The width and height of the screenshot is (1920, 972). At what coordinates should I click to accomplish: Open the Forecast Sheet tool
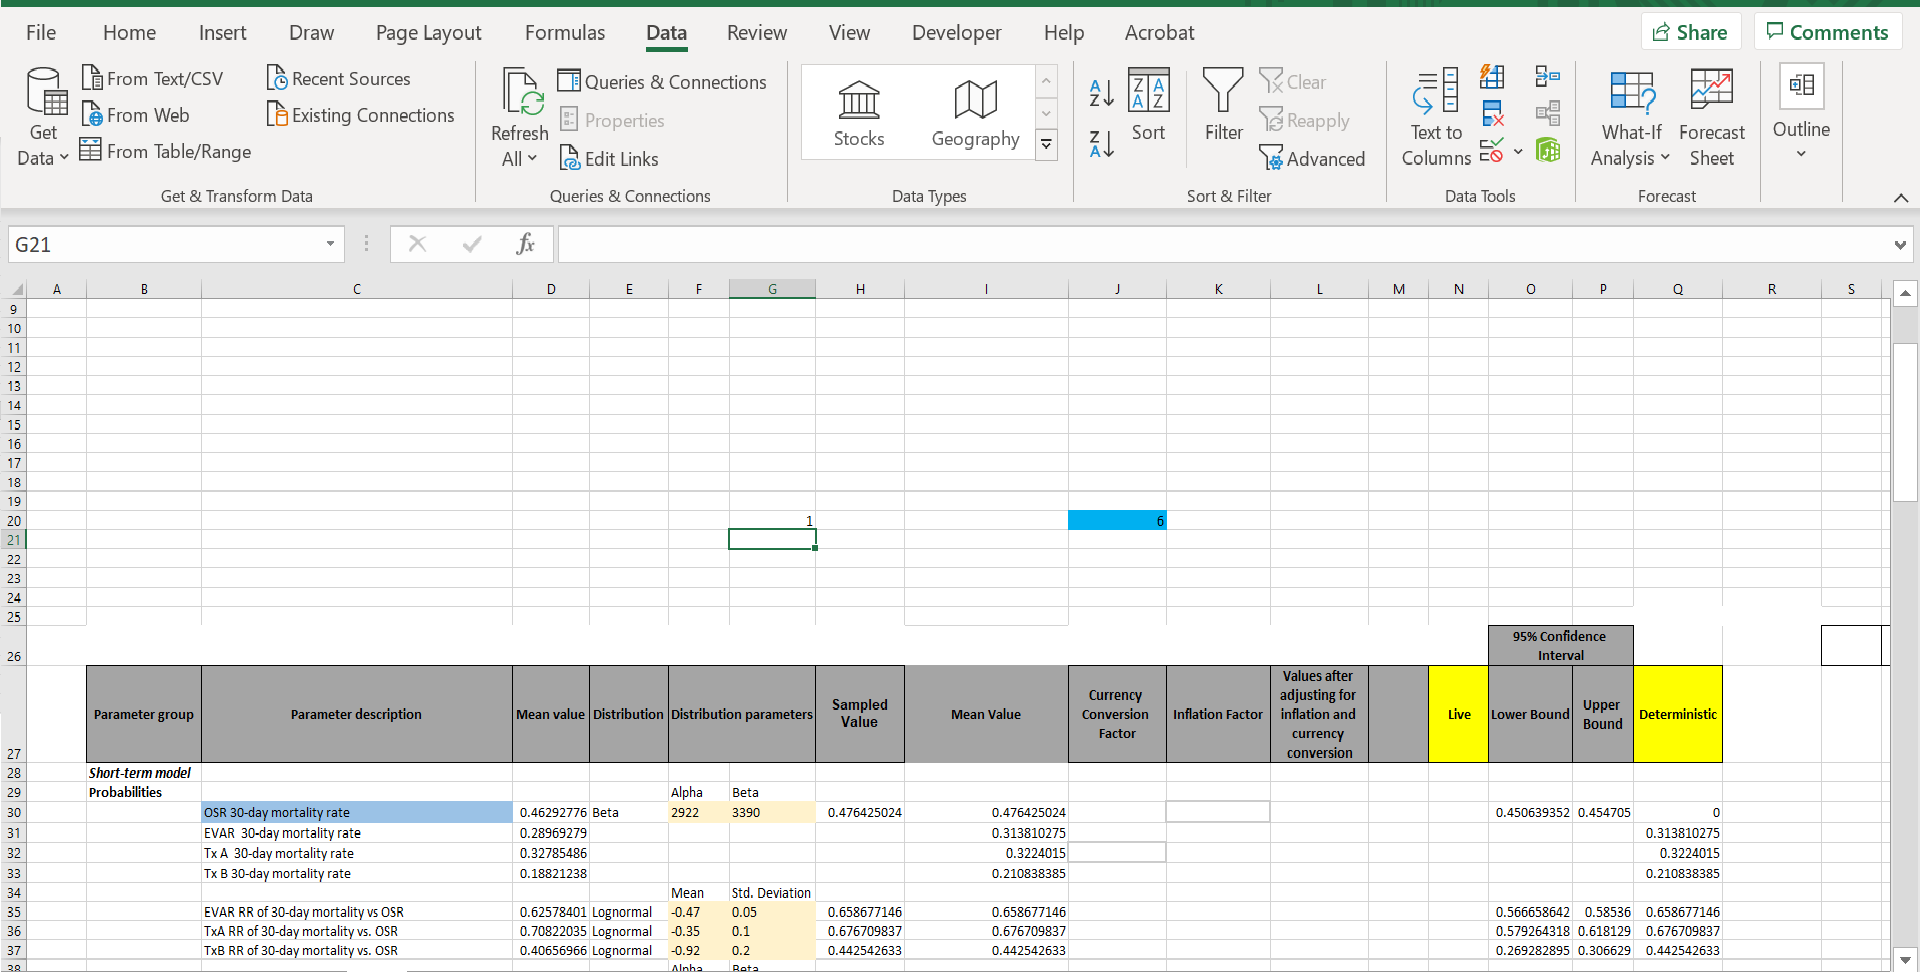(x=1711, y=115)
